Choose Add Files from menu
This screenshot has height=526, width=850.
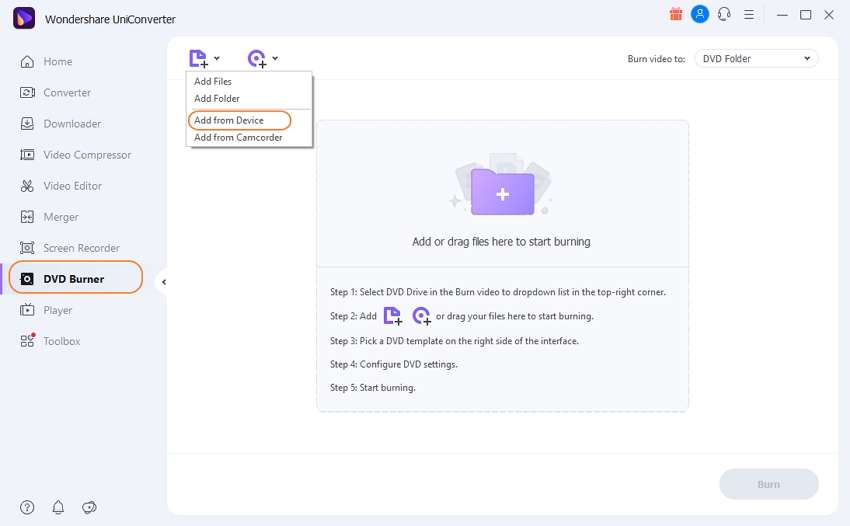click(x=213, y=81)
